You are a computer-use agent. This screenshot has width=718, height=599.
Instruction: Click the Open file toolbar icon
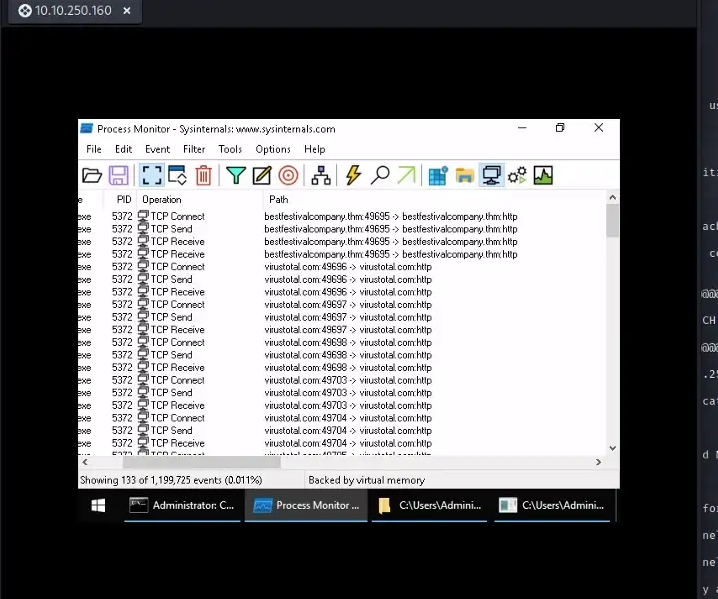tap(92, 175)
